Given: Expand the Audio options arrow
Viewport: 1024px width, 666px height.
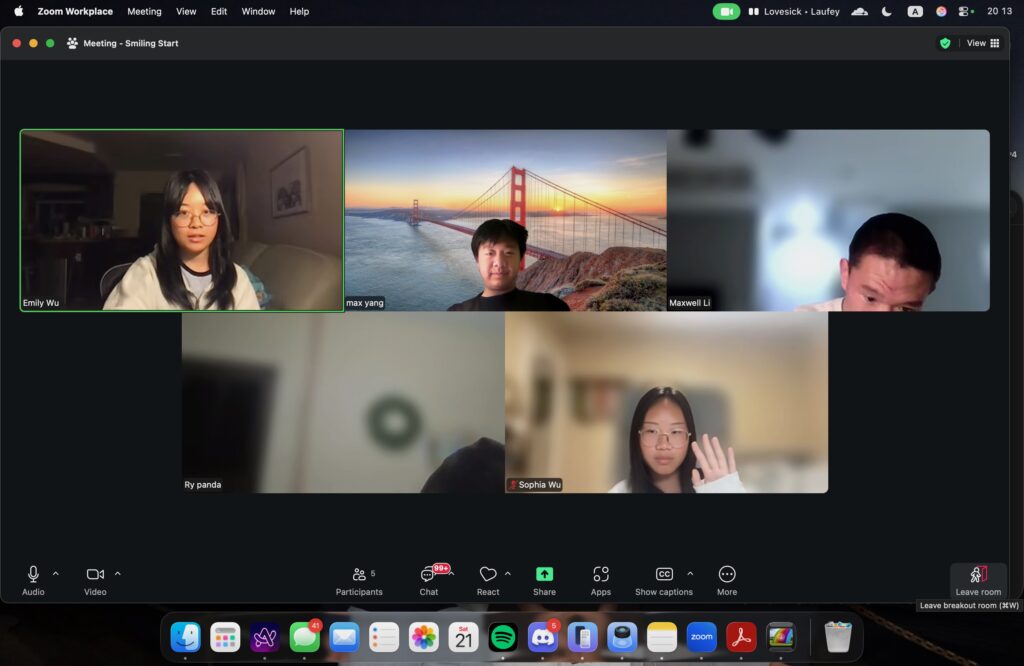Looking at the screenshot, I should pyautogui.click(x=56, y=574).
